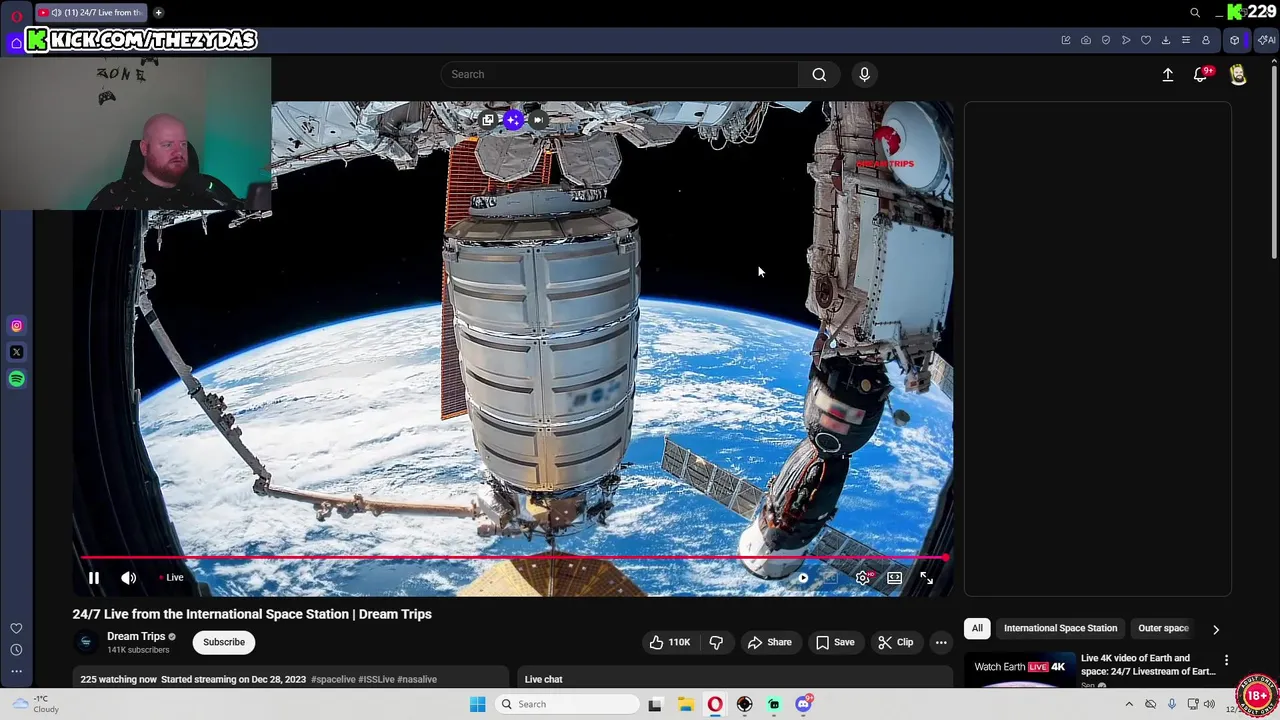Select the All filter chip
This screenshot has height=720, width=1280.
[x=977, y=628]
